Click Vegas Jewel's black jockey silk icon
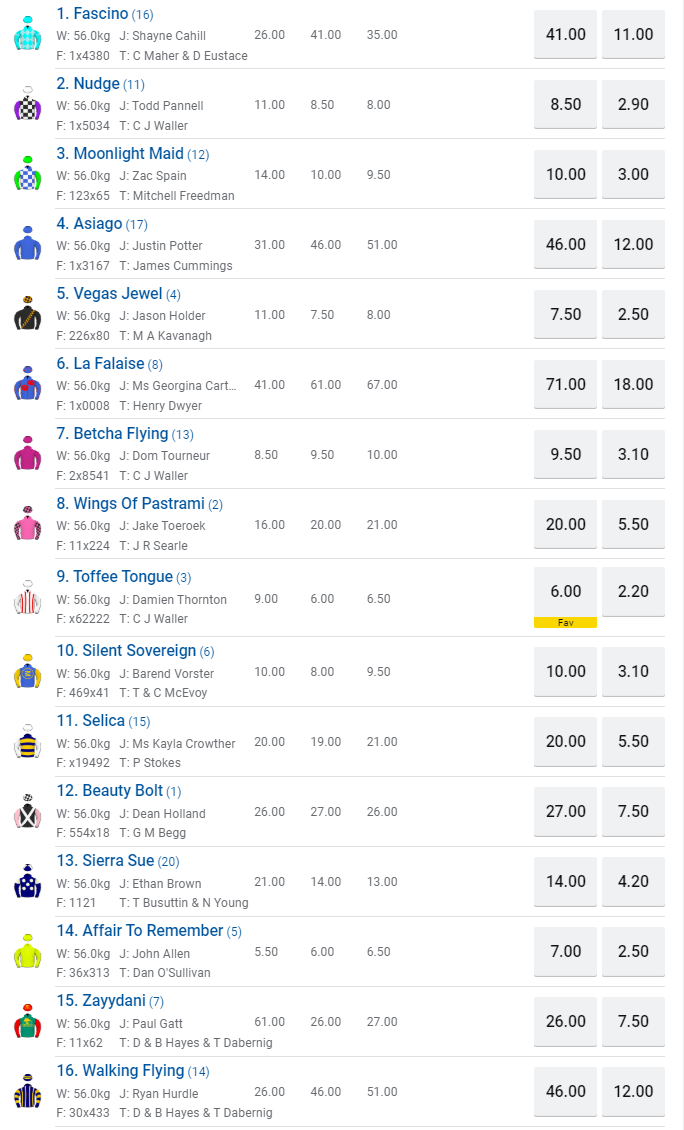This screenshot has height=1130, width=684. [27, 314]
